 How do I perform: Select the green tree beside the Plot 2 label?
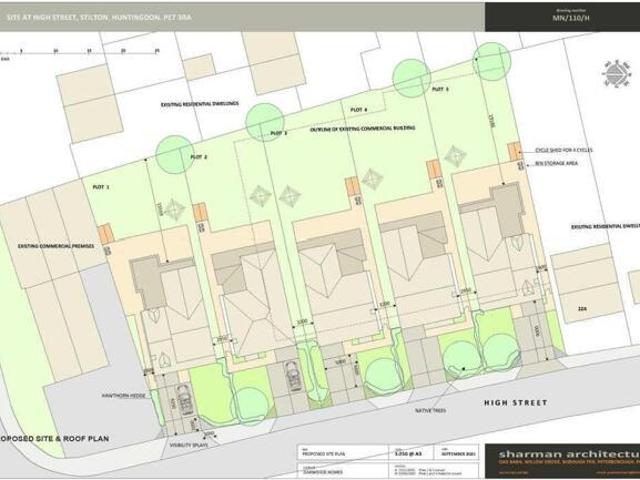click(175, 154)
